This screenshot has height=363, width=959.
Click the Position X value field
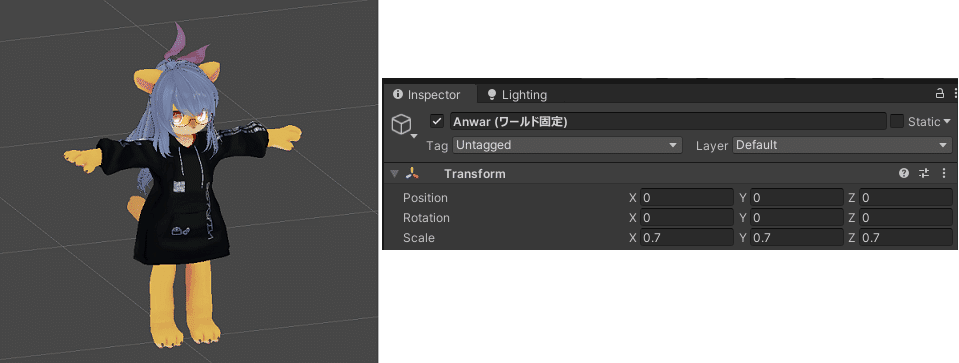[x=686, y=197]
